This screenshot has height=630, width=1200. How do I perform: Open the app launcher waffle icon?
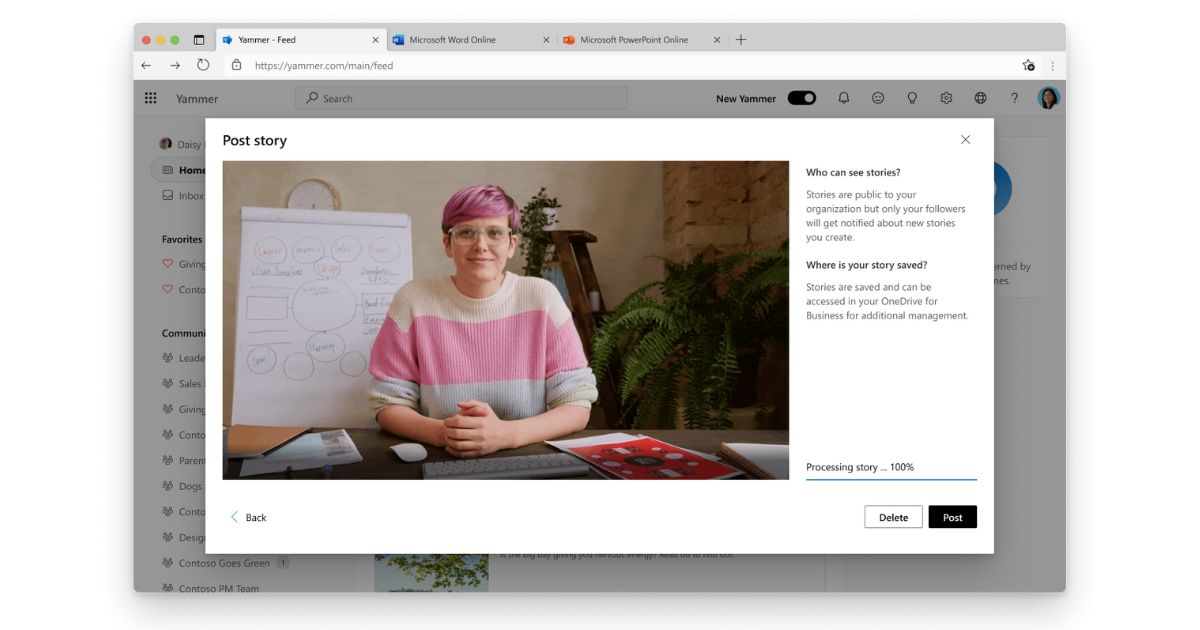151,98
